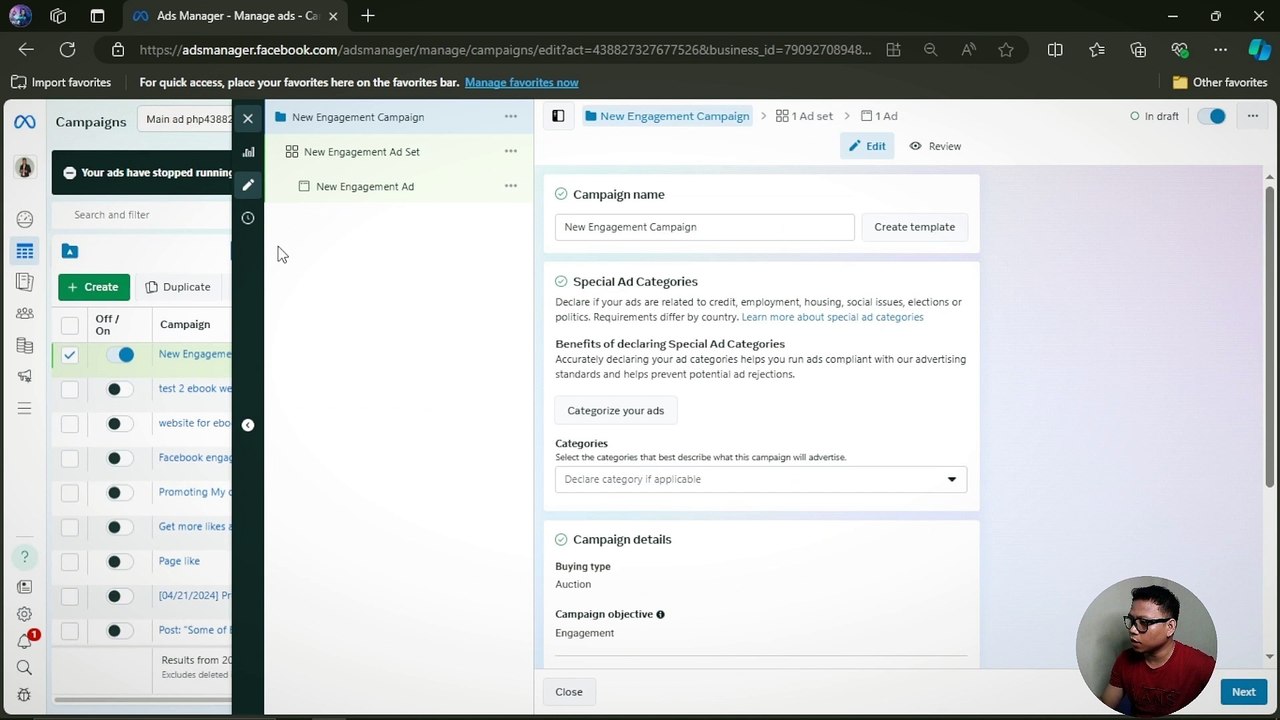The image size is (1280, 720).
Task: Toggle on the test 2 ebook campaign
Action: [120, 389]
